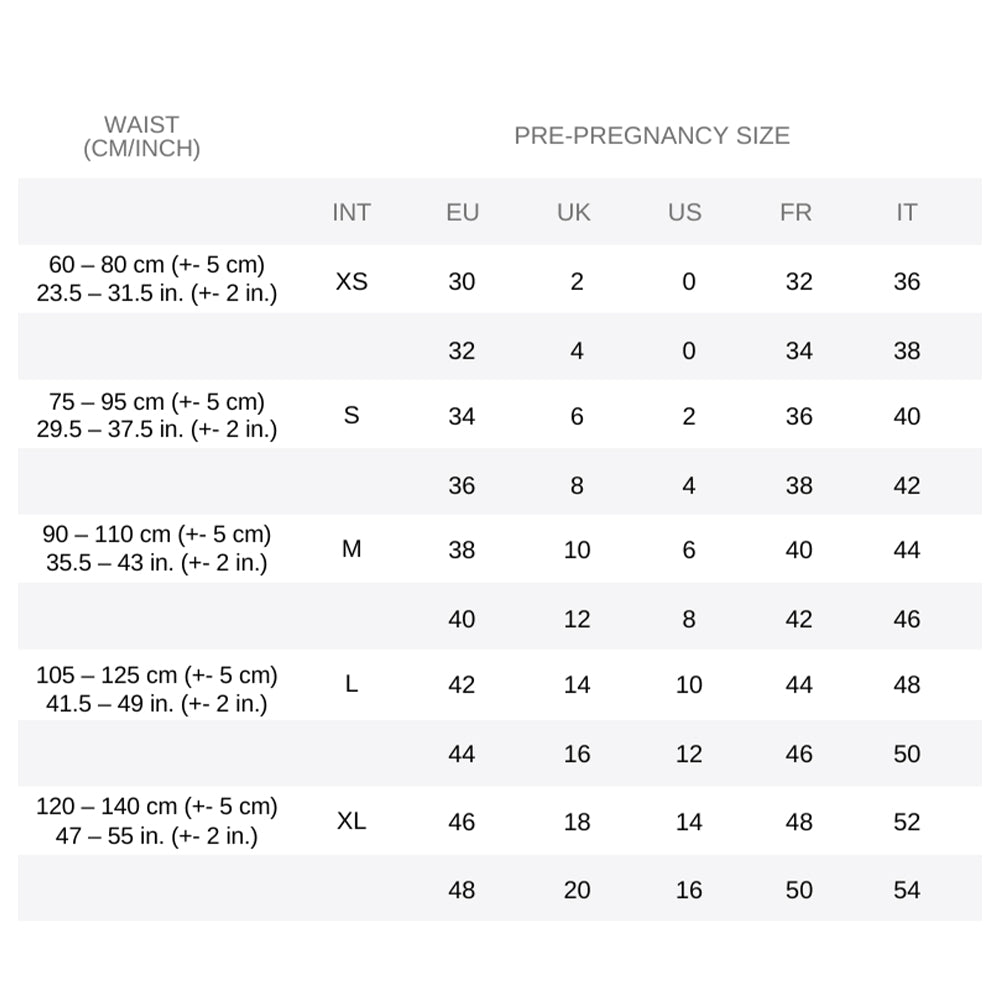Image resolution: width=1000 pixels, height=1000 pixels.
Task: Select the EU size 30 cell
Action: pyautogui.click(x=462, y=281)
